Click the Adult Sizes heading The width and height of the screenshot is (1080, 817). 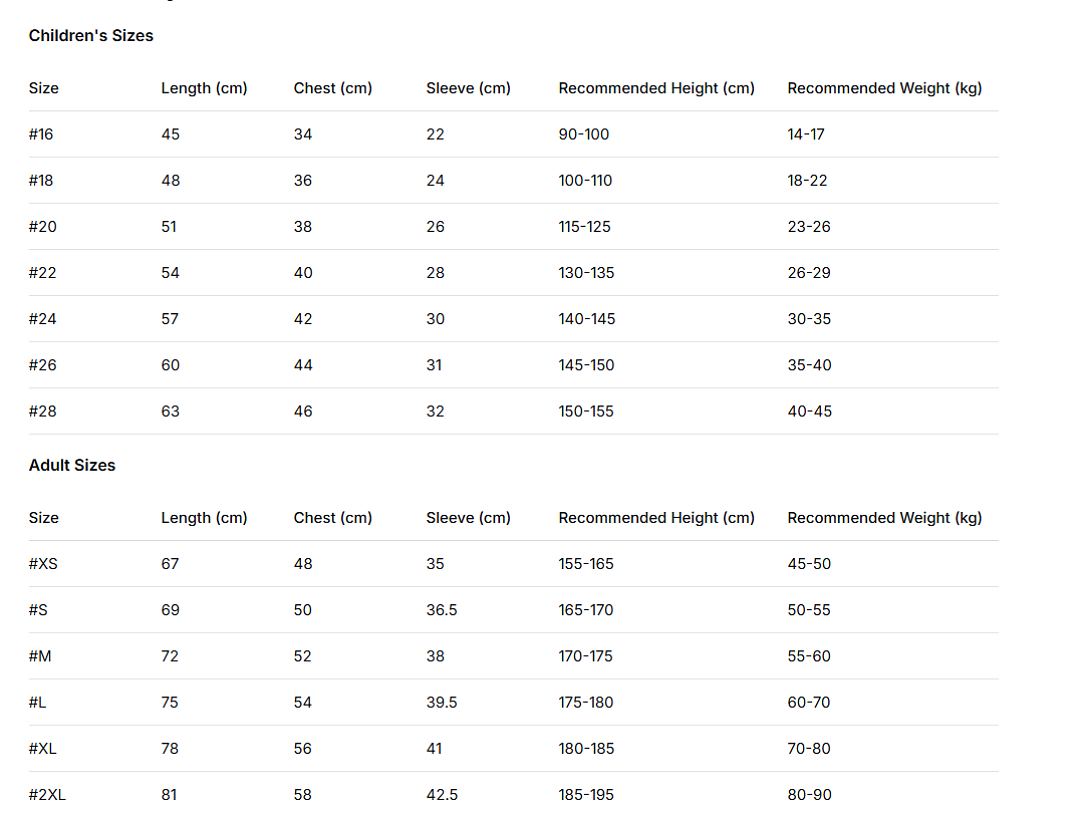(x=72, y=466)
